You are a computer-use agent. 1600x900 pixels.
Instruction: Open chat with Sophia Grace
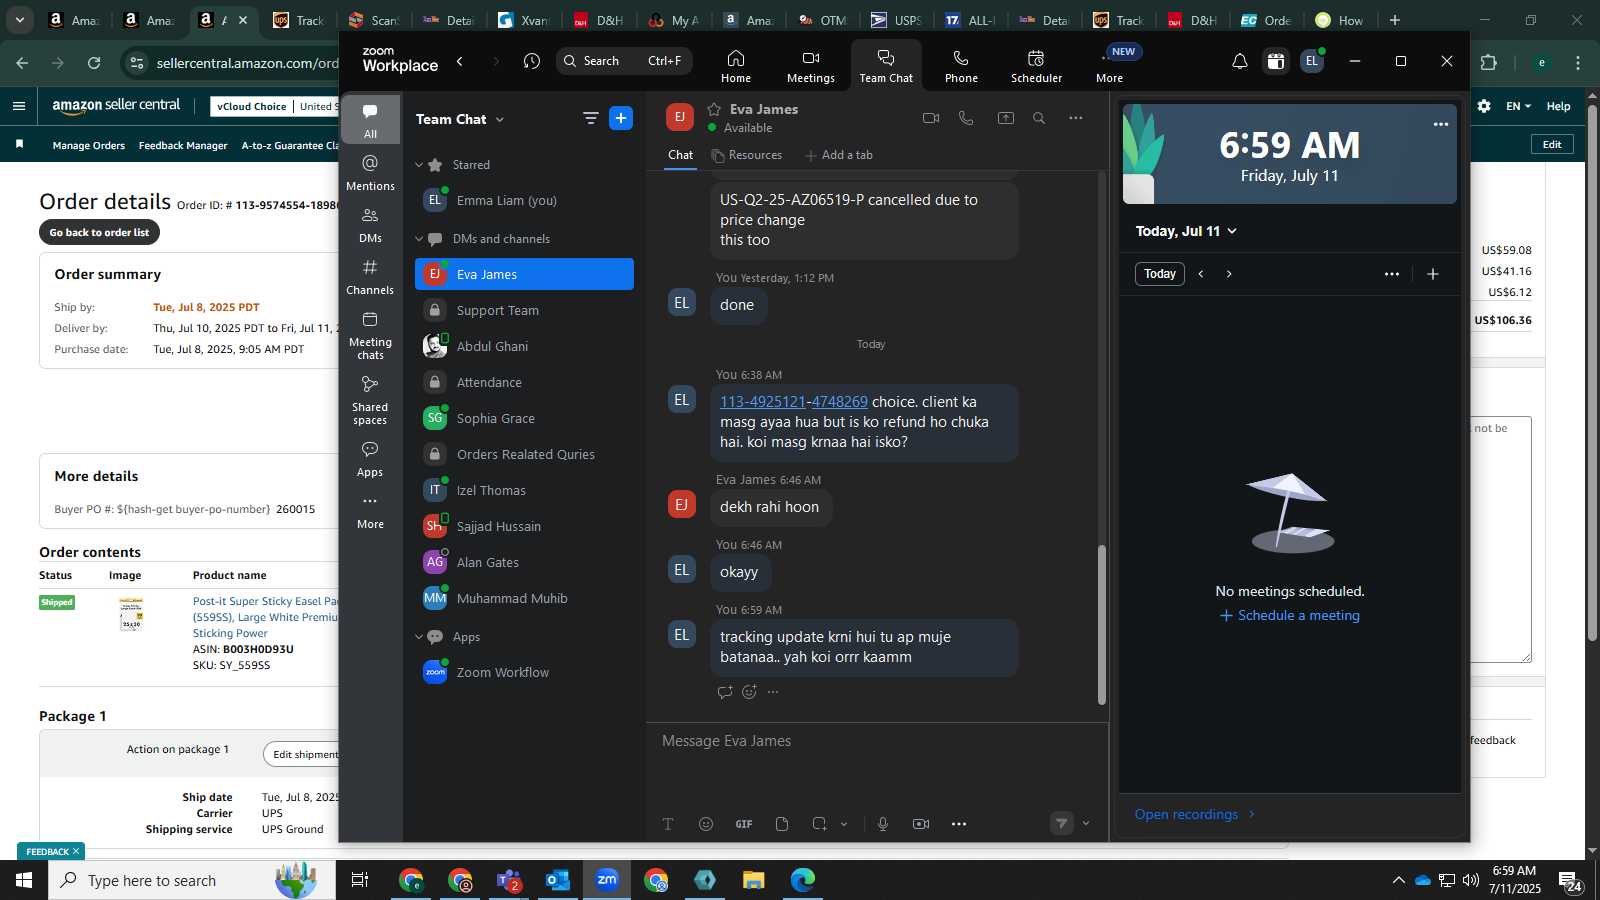[524, 418]
